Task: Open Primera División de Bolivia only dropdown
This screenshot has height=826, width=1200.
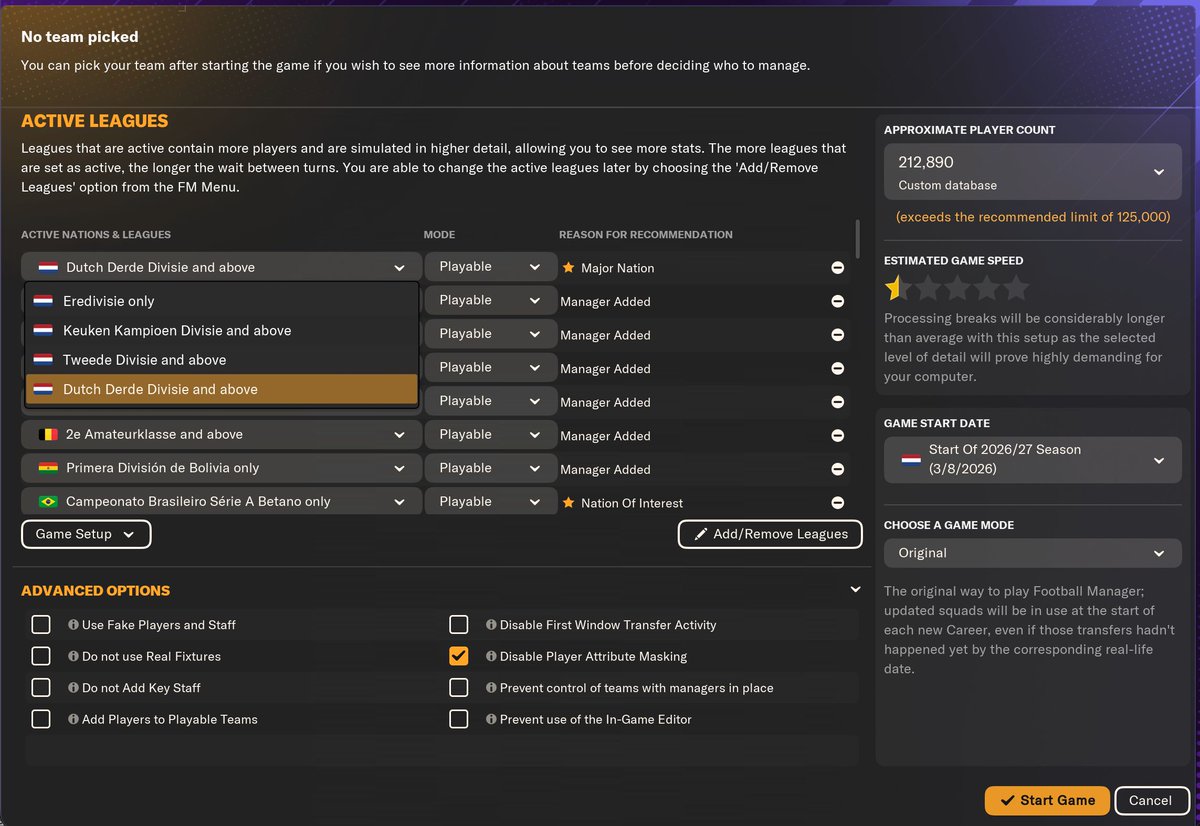Action: [x=219, y=468]
